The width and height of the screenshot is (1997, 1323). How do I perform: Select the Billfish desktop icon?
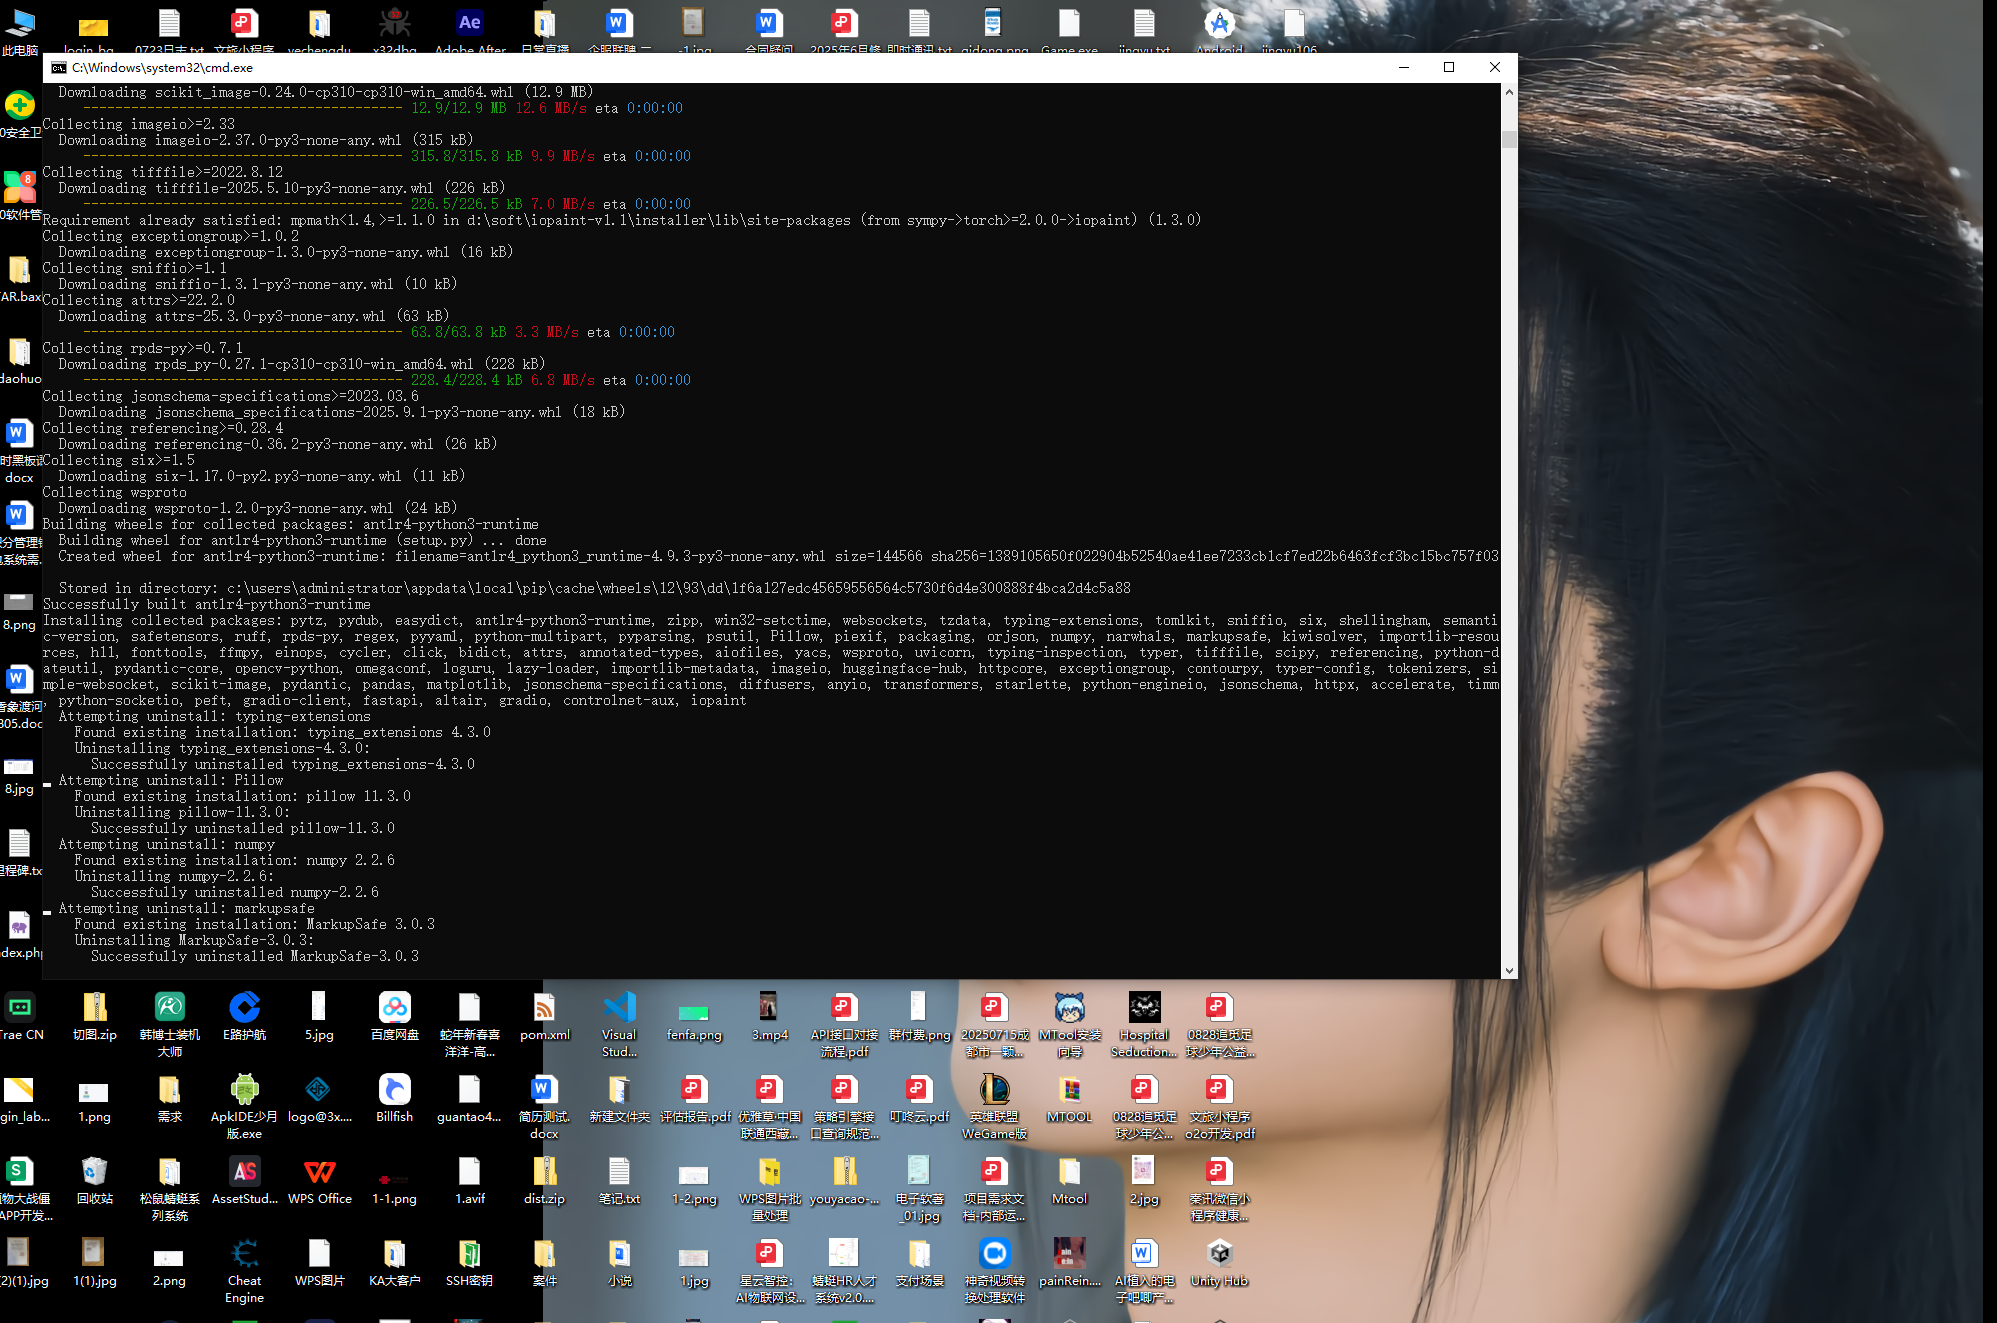(394, 1090)
